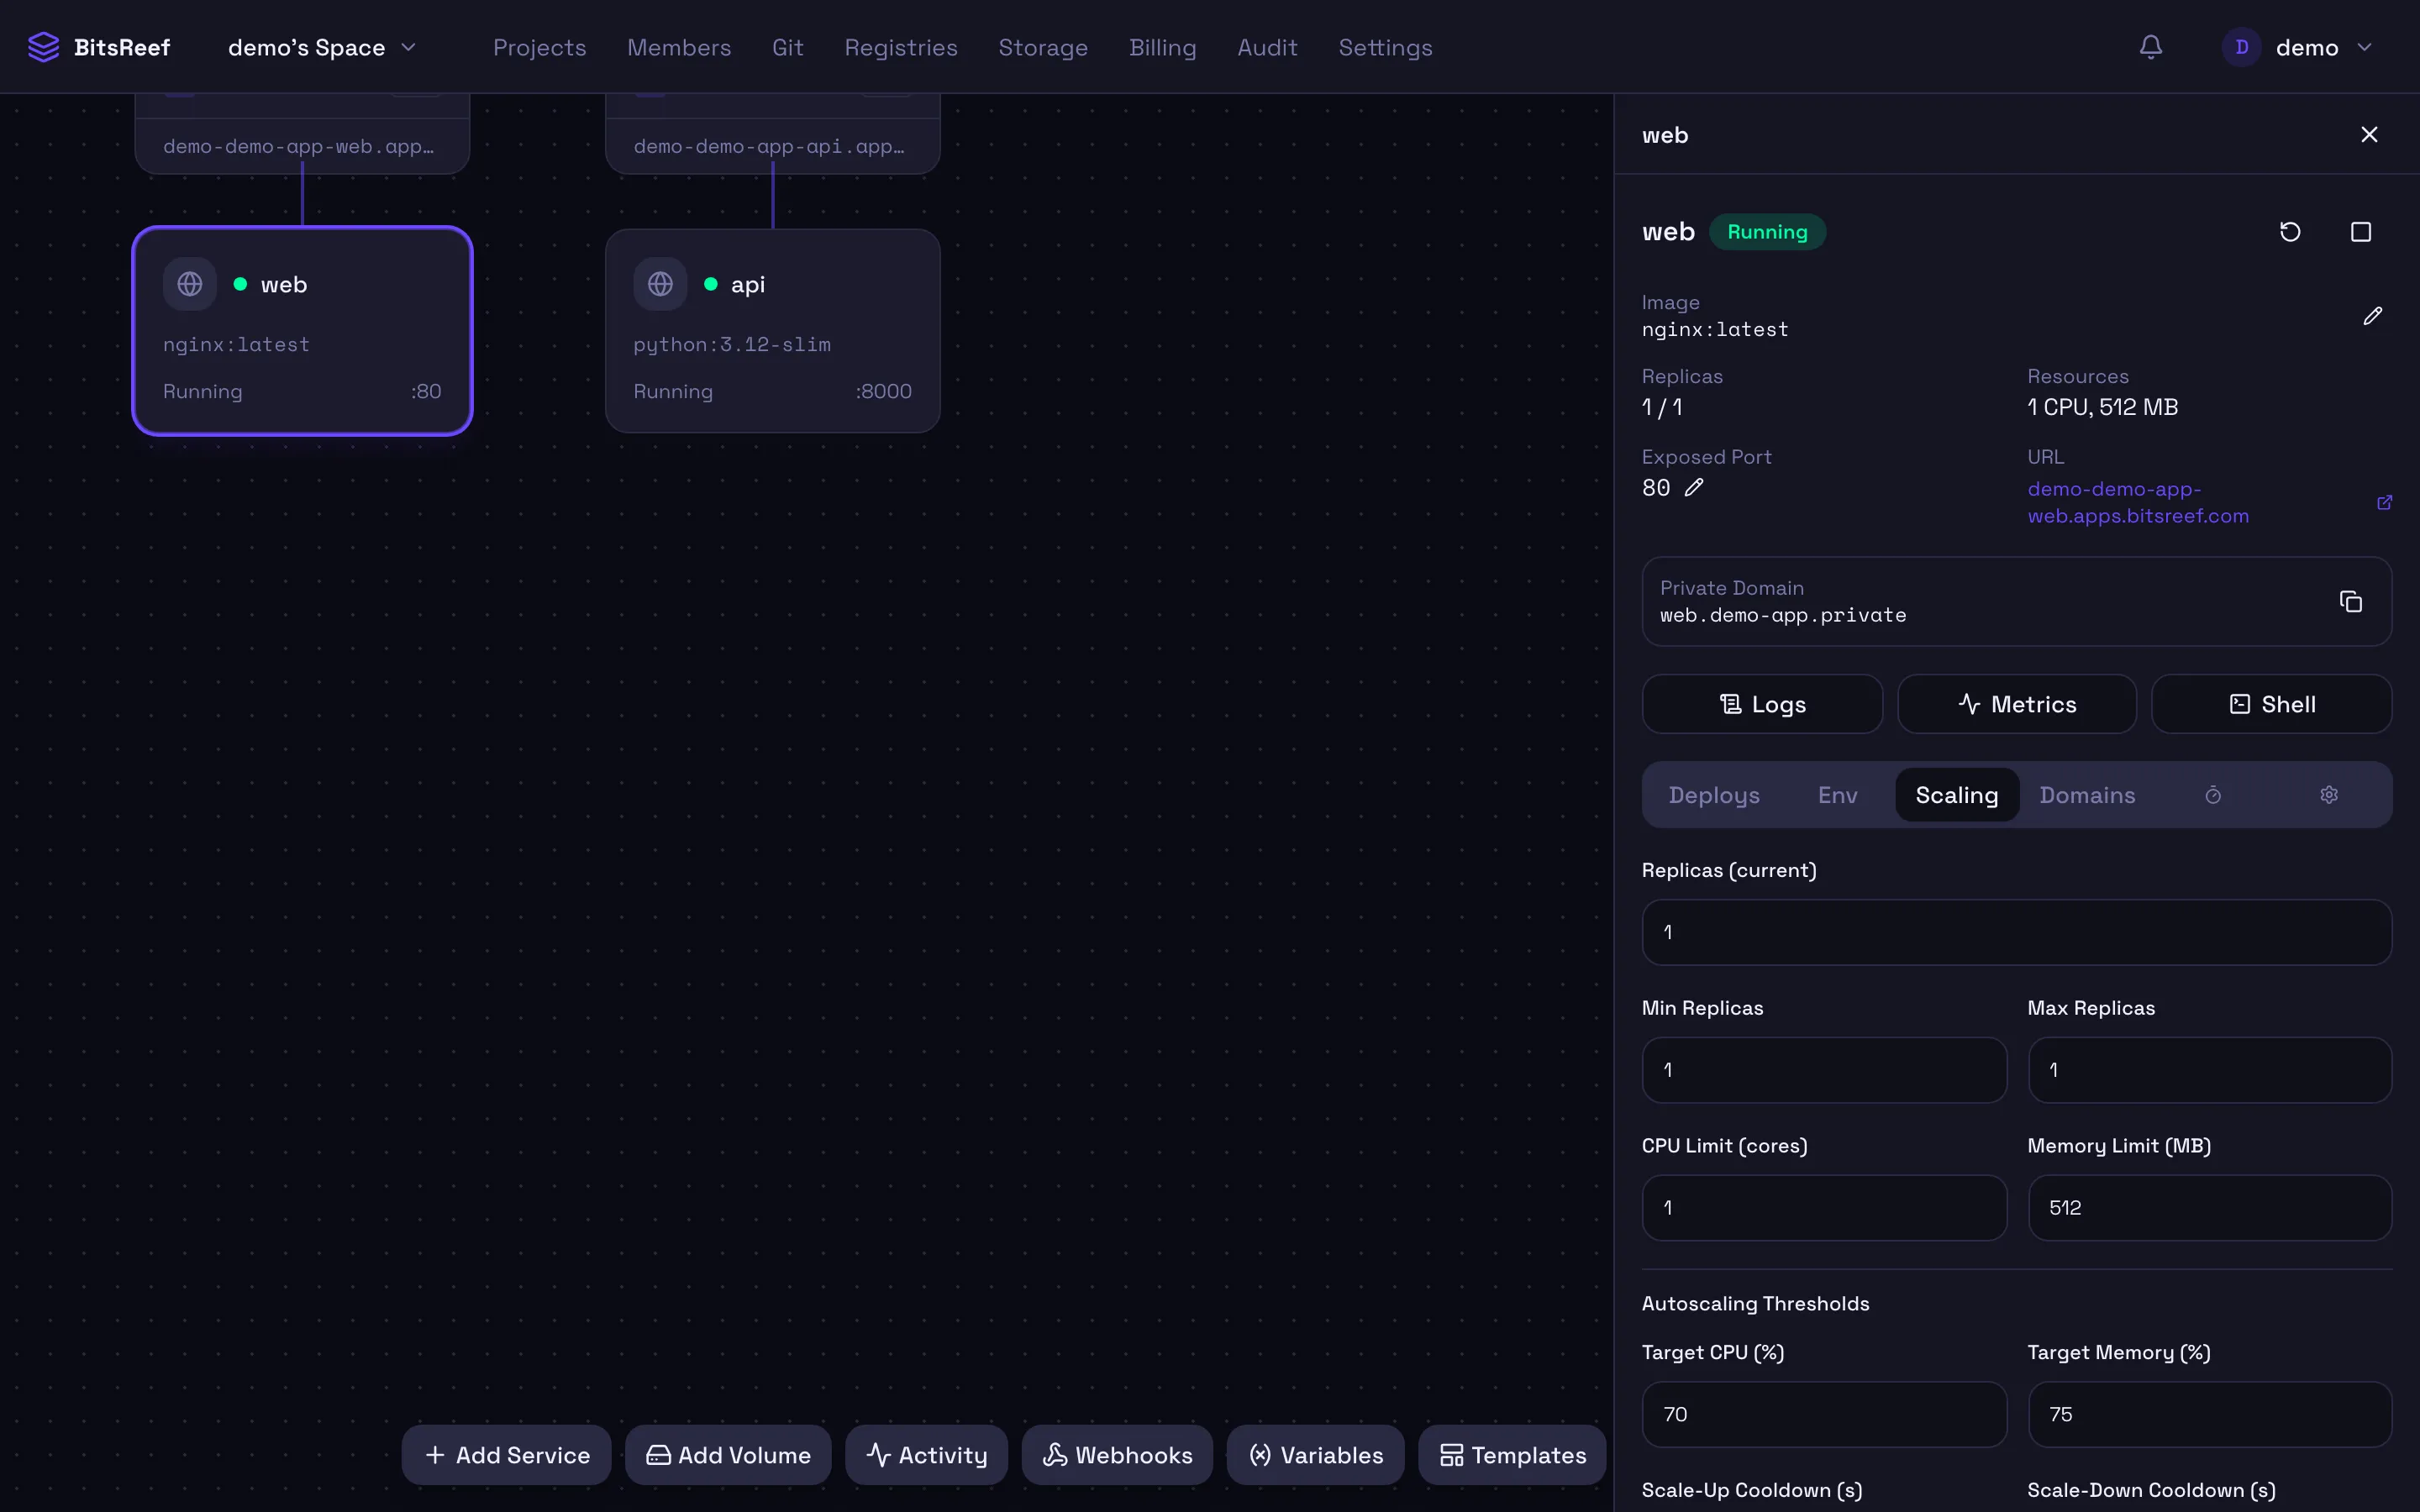Focus the Replicas (current) field
The height and width of the screenshot is (1512, 2420).
click(2016, 932)
